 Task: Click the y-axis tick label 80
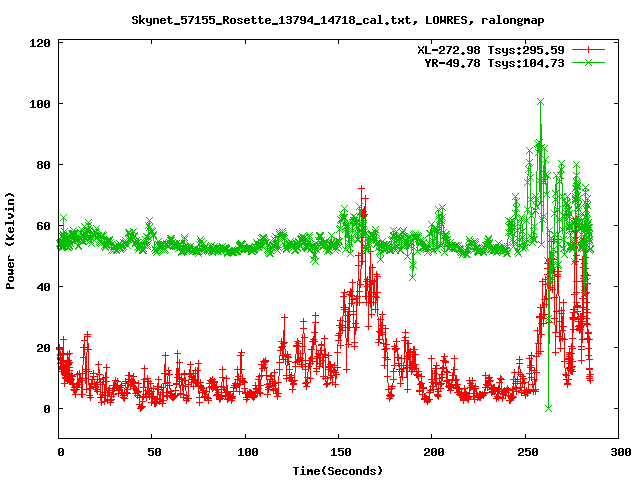[x=43, y=165]
